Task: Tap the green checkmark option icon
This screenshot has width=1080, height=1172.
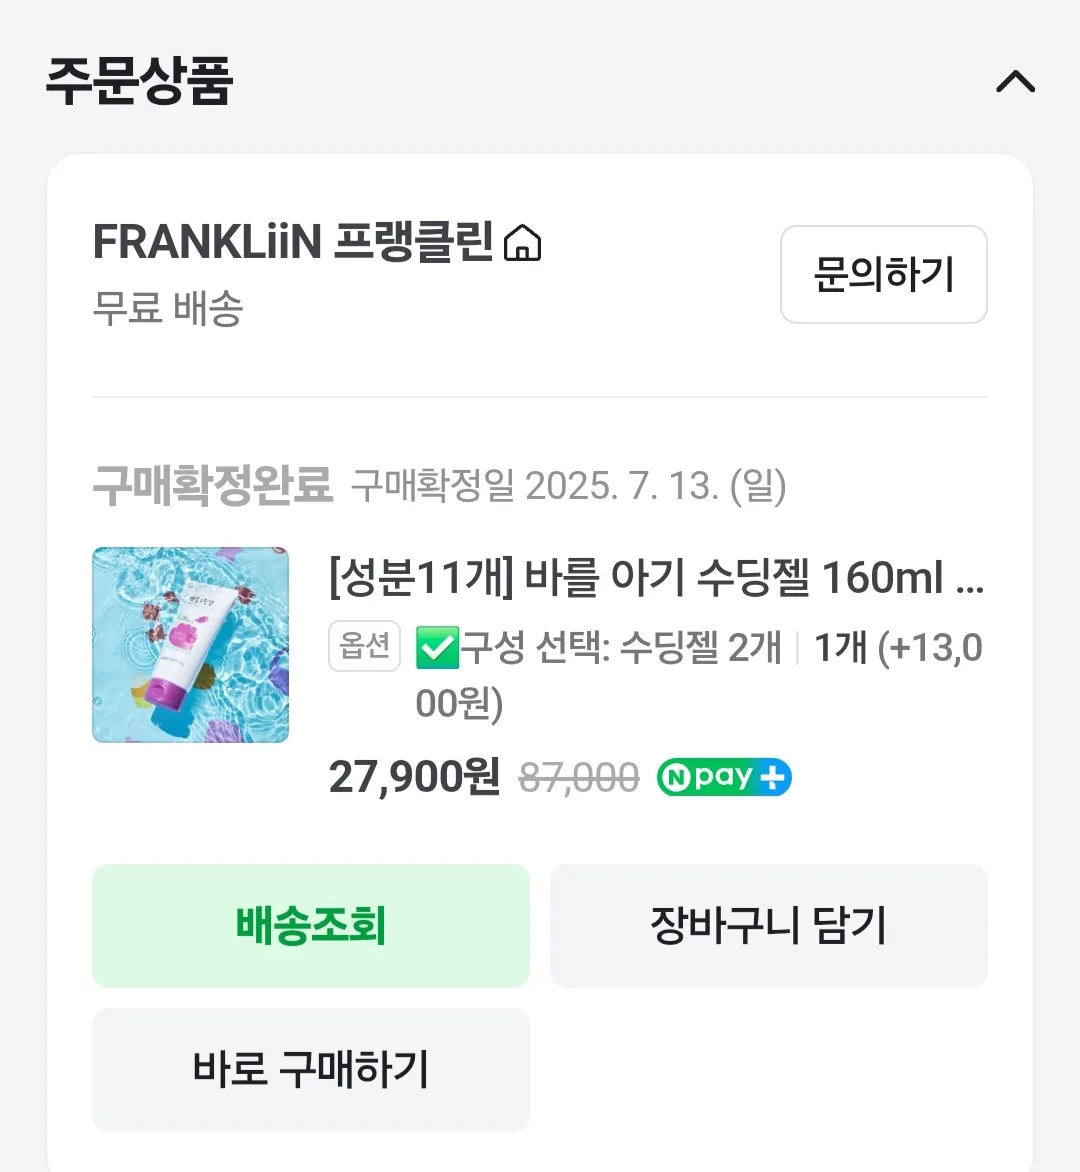Action: pos(436,648)
